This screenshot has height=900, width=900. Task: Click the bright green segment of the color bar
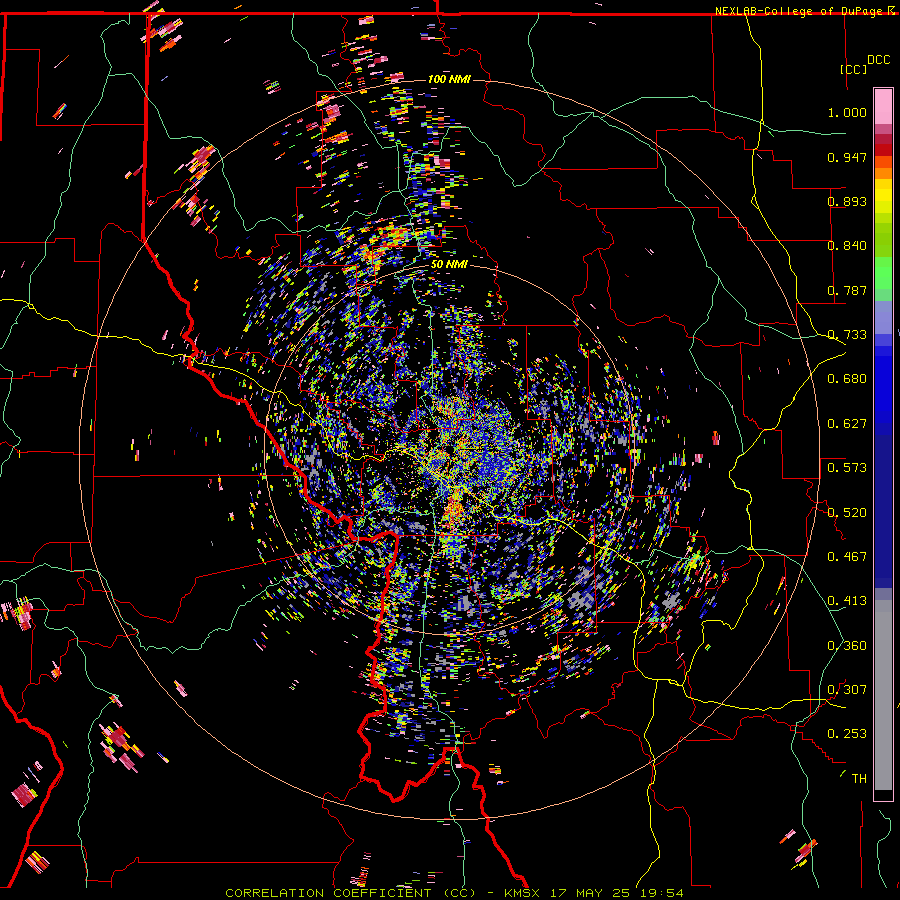883,273
